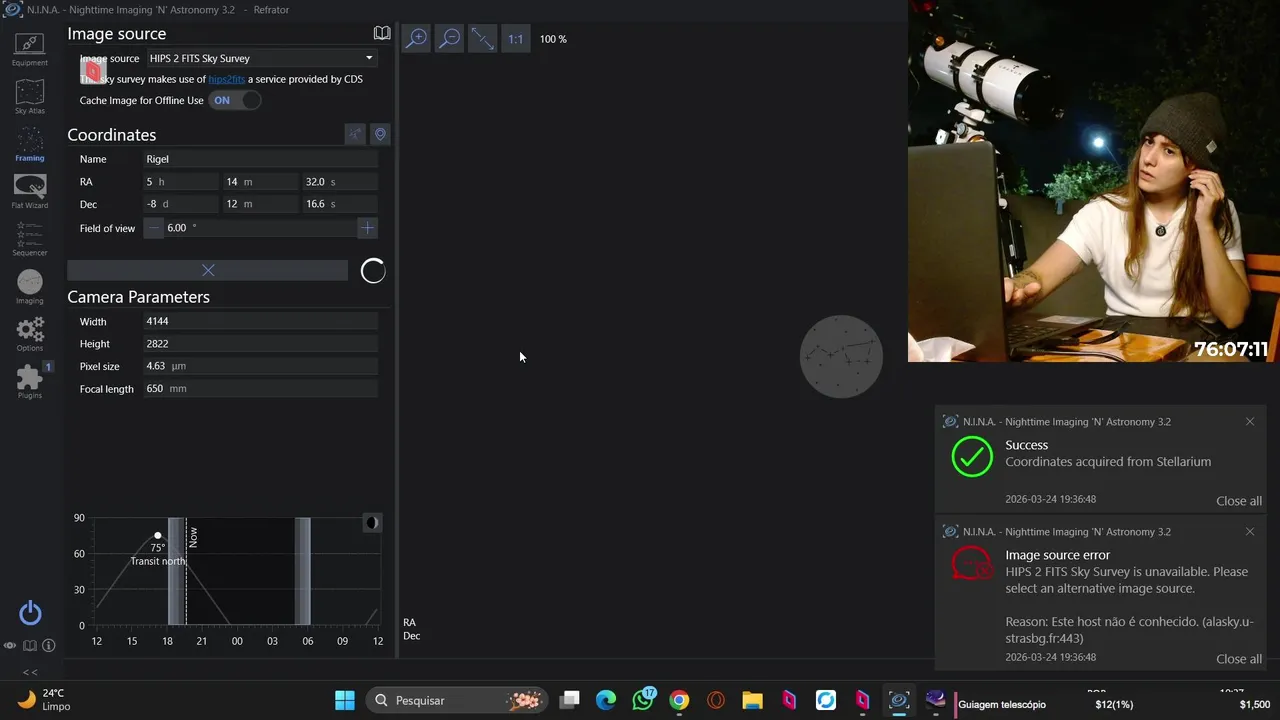The width and height of the screenshot is (1280, 720).
Task: Dismiss the Image source error with X
Action: tap(1250, 532)
